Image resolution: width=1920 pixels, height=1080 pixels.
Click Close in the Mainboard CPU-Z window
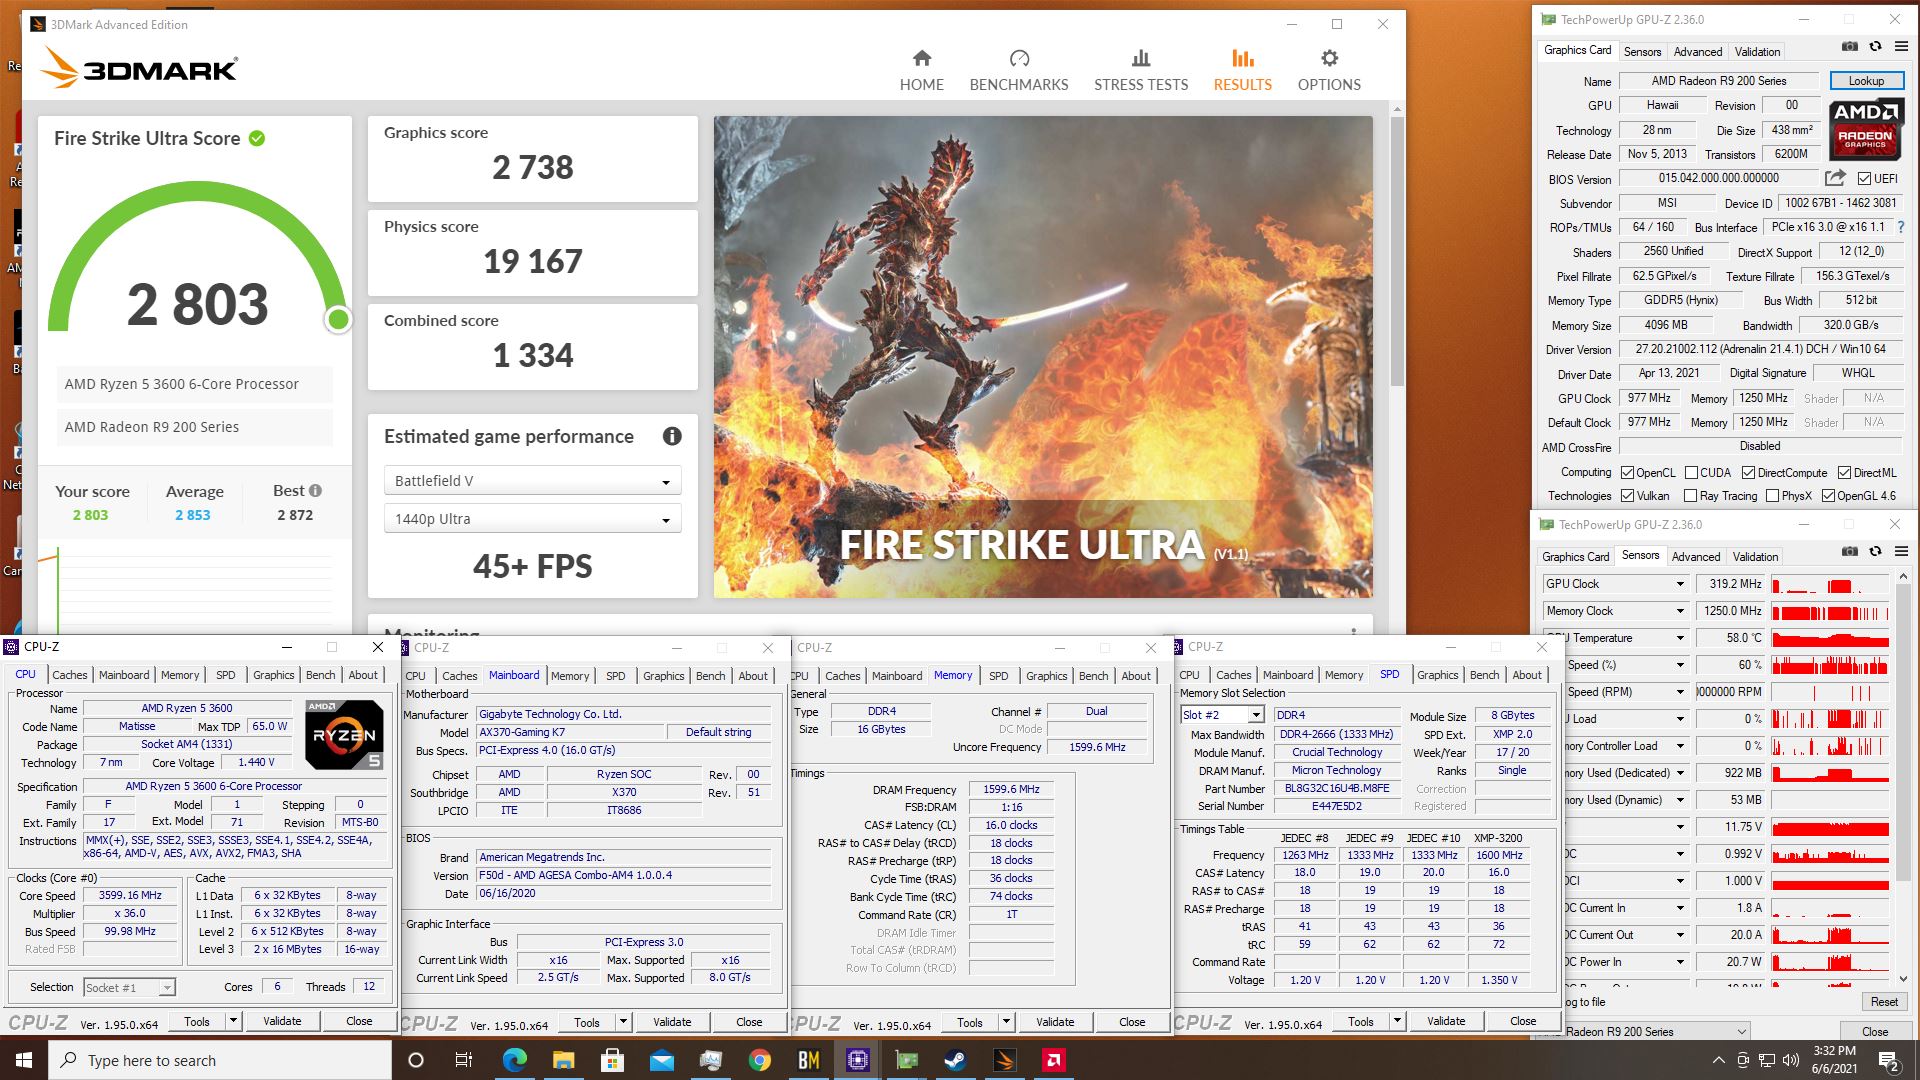click(749, 1022)
